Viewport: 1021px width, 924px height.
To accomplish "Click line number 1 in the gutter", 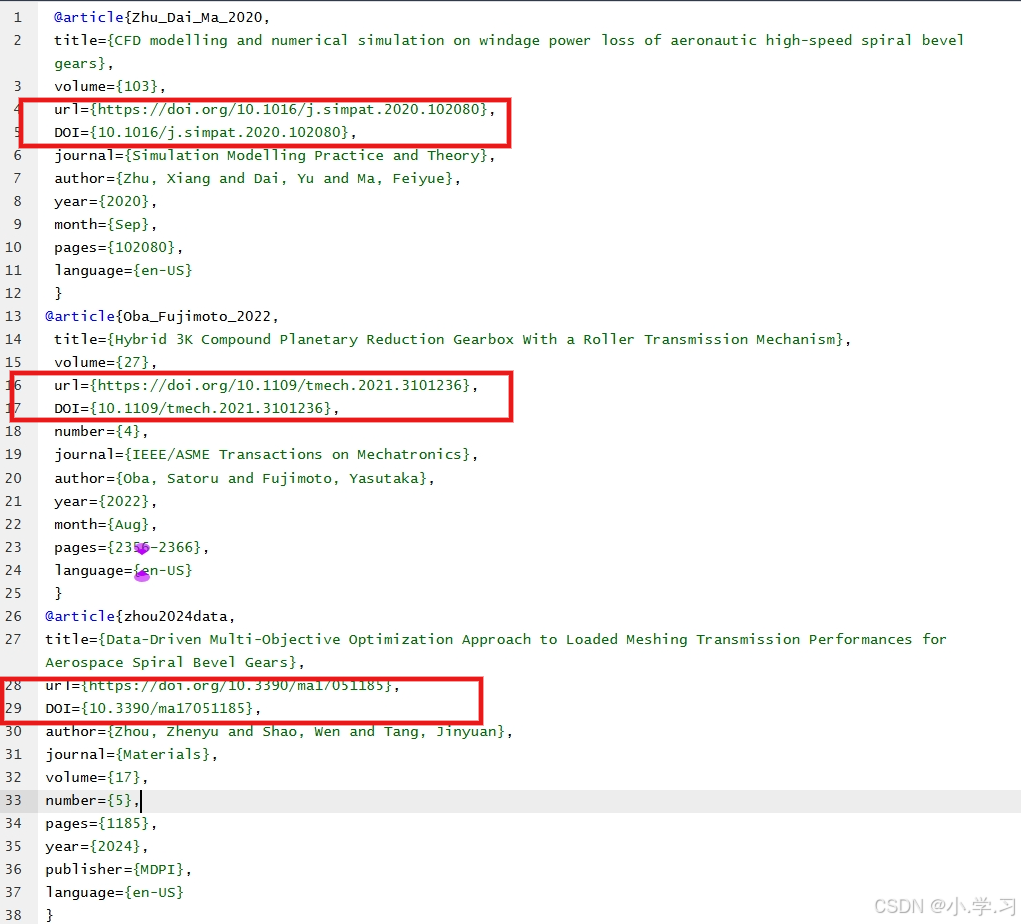I will point(17,17).
